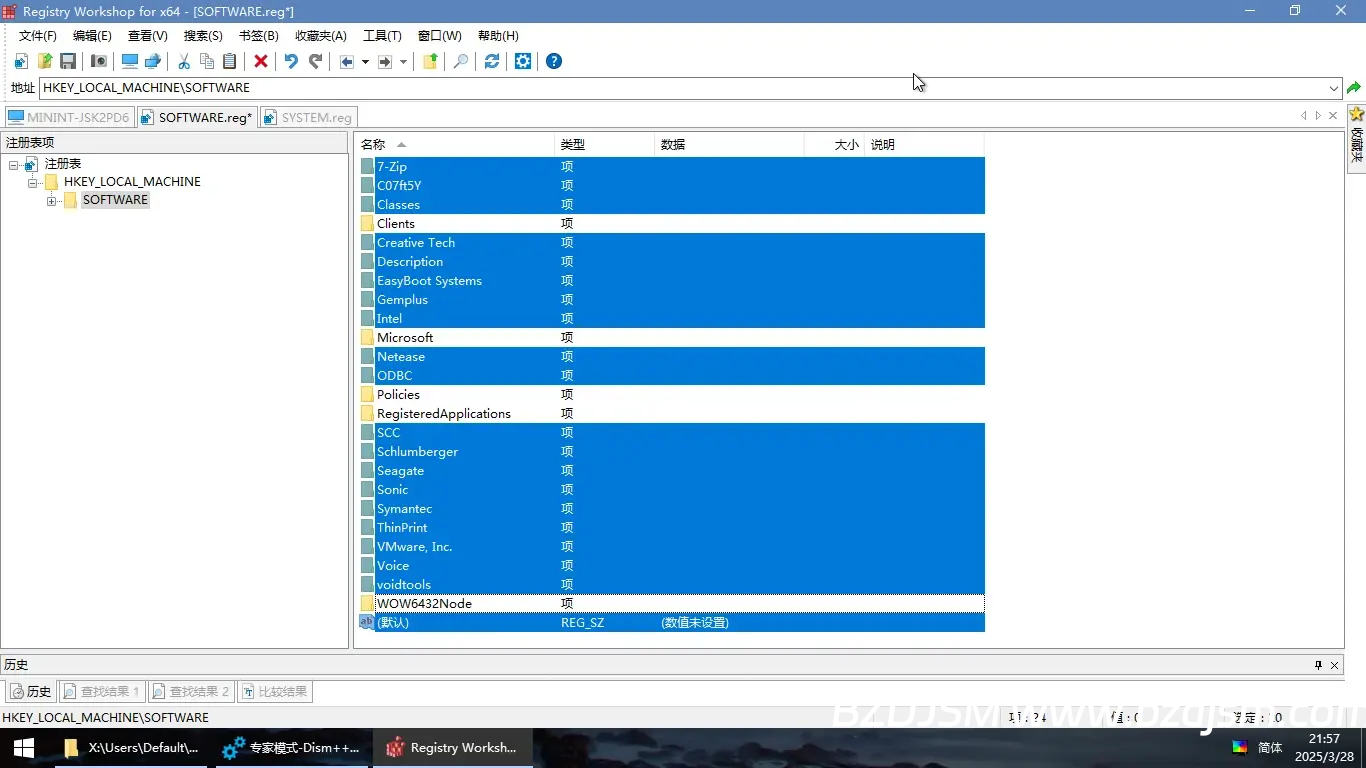Switch to the SYSTEM.reg tab
The width and height of the screenshot is (1366, 768).
tap(308, 117)
